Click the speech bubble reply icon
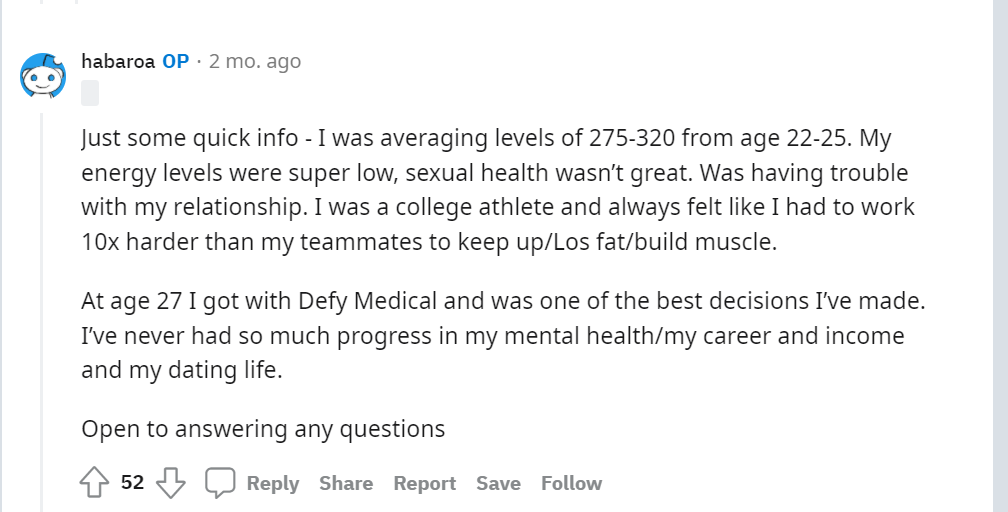The height and width of the screenshot is (512, 1008). [x=220, y=482]
